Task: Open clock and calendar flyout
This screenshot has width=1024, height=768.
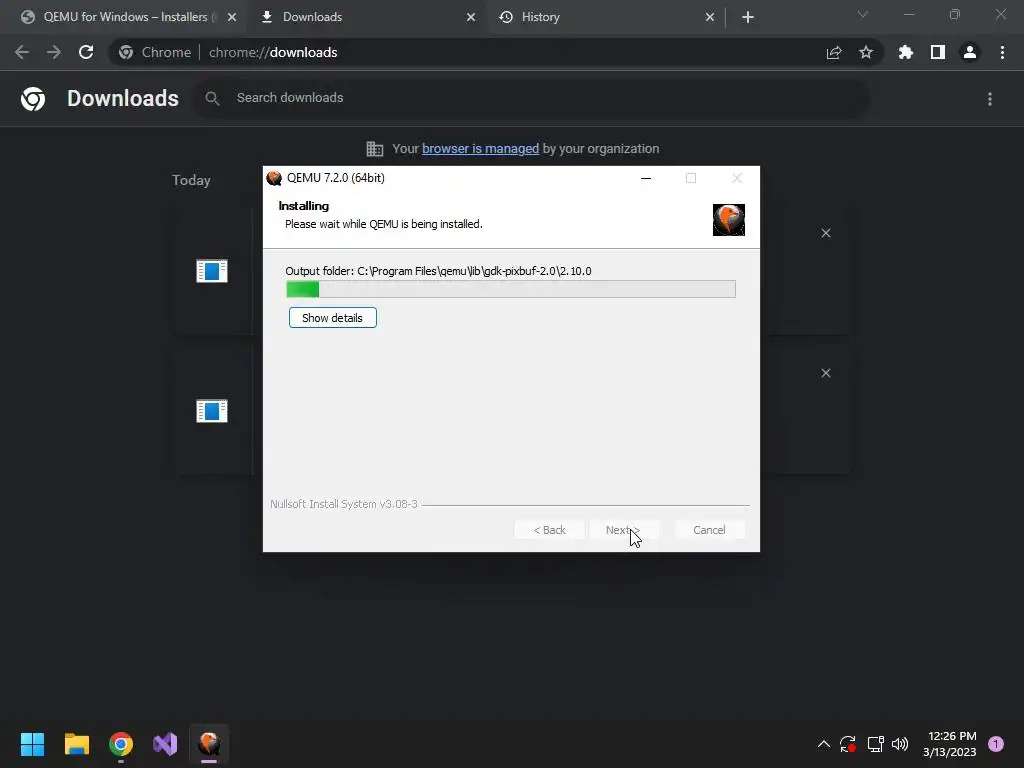Action: tap(950, 744)
